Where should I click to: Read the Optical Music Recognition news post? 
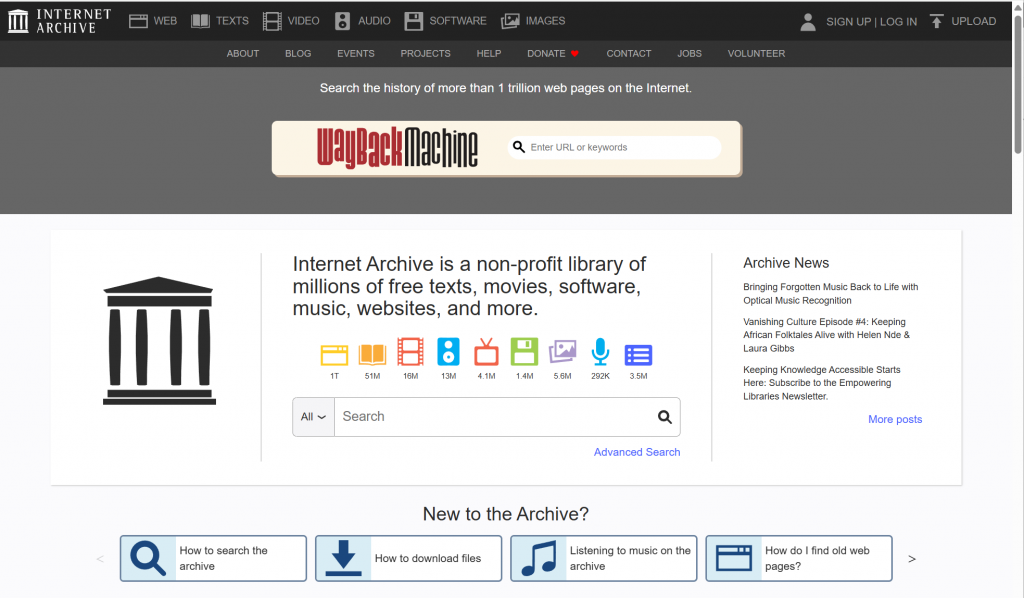pyautogui.click(x=830, y=294)
